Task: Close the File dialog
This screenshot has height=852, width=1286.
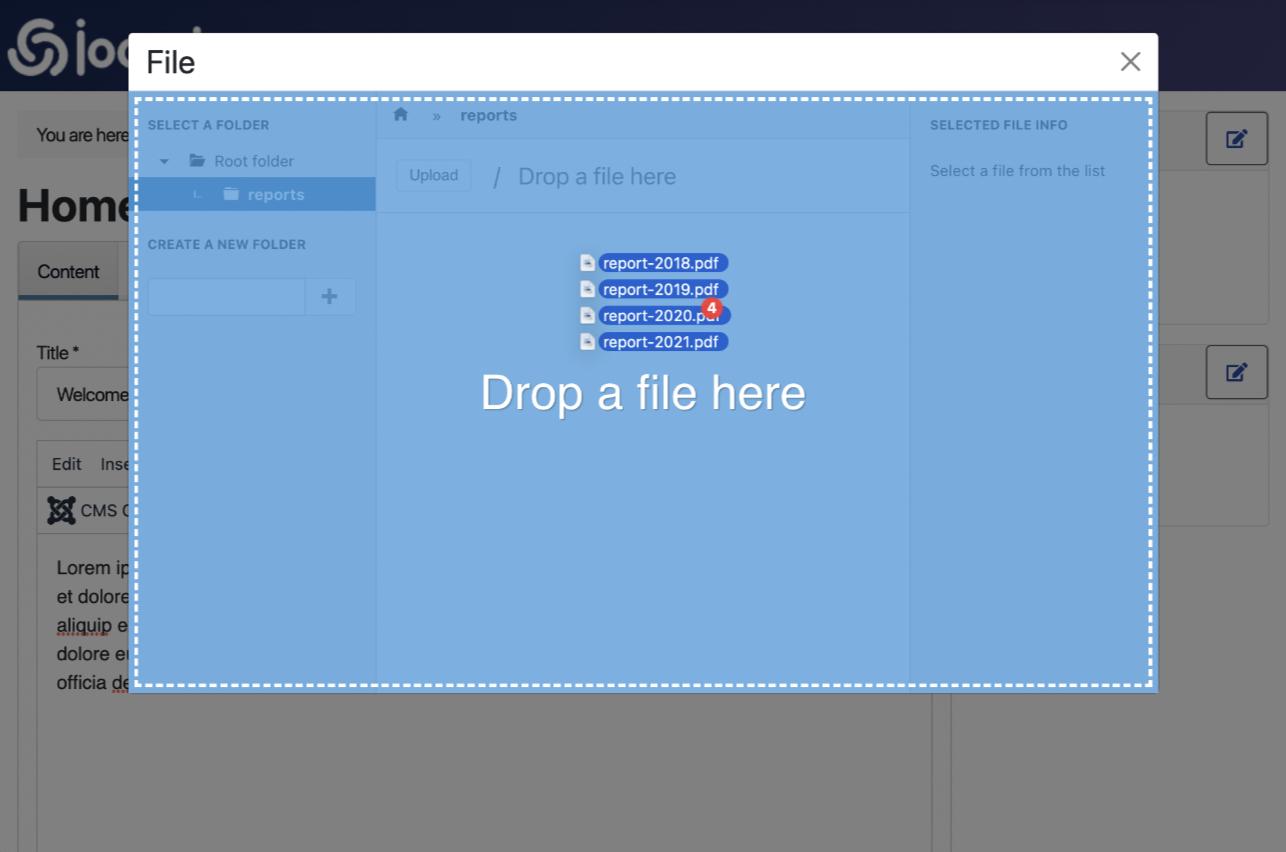Action: click(1130, 62)
